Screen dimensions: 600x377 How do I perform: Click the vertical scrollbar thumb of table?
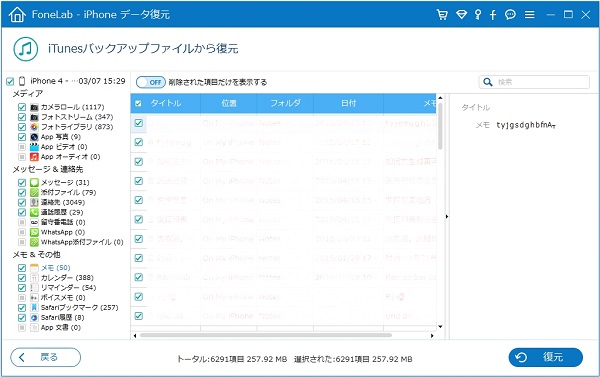(x=440, y=126)
